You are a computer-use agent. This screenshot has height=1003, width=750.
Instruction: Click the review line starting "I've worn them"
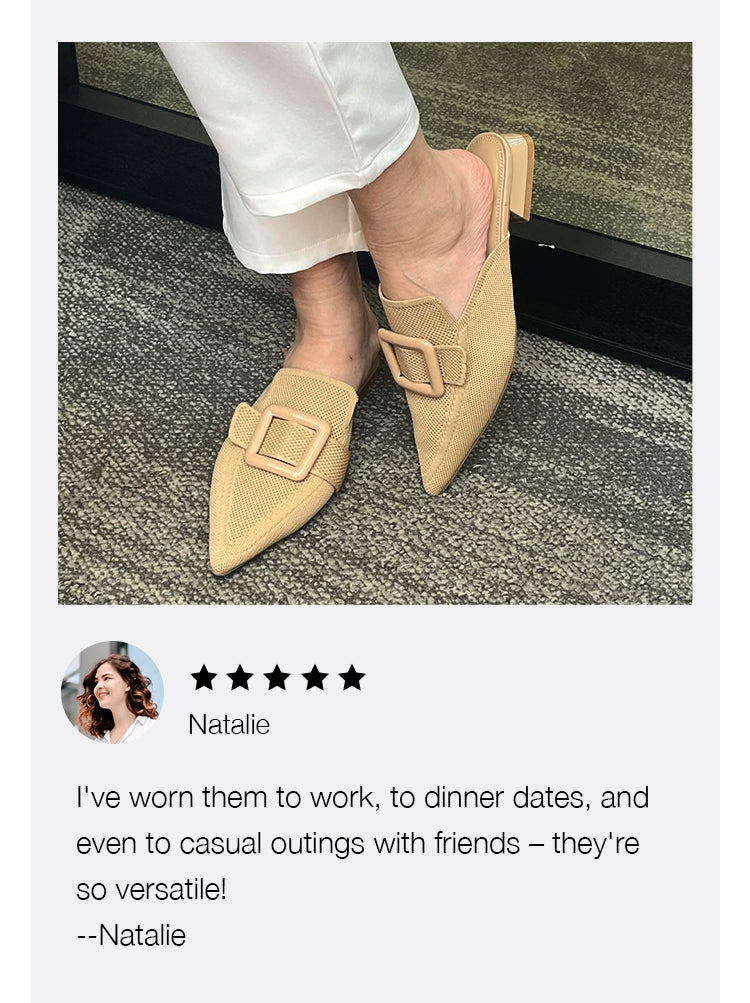363,798
